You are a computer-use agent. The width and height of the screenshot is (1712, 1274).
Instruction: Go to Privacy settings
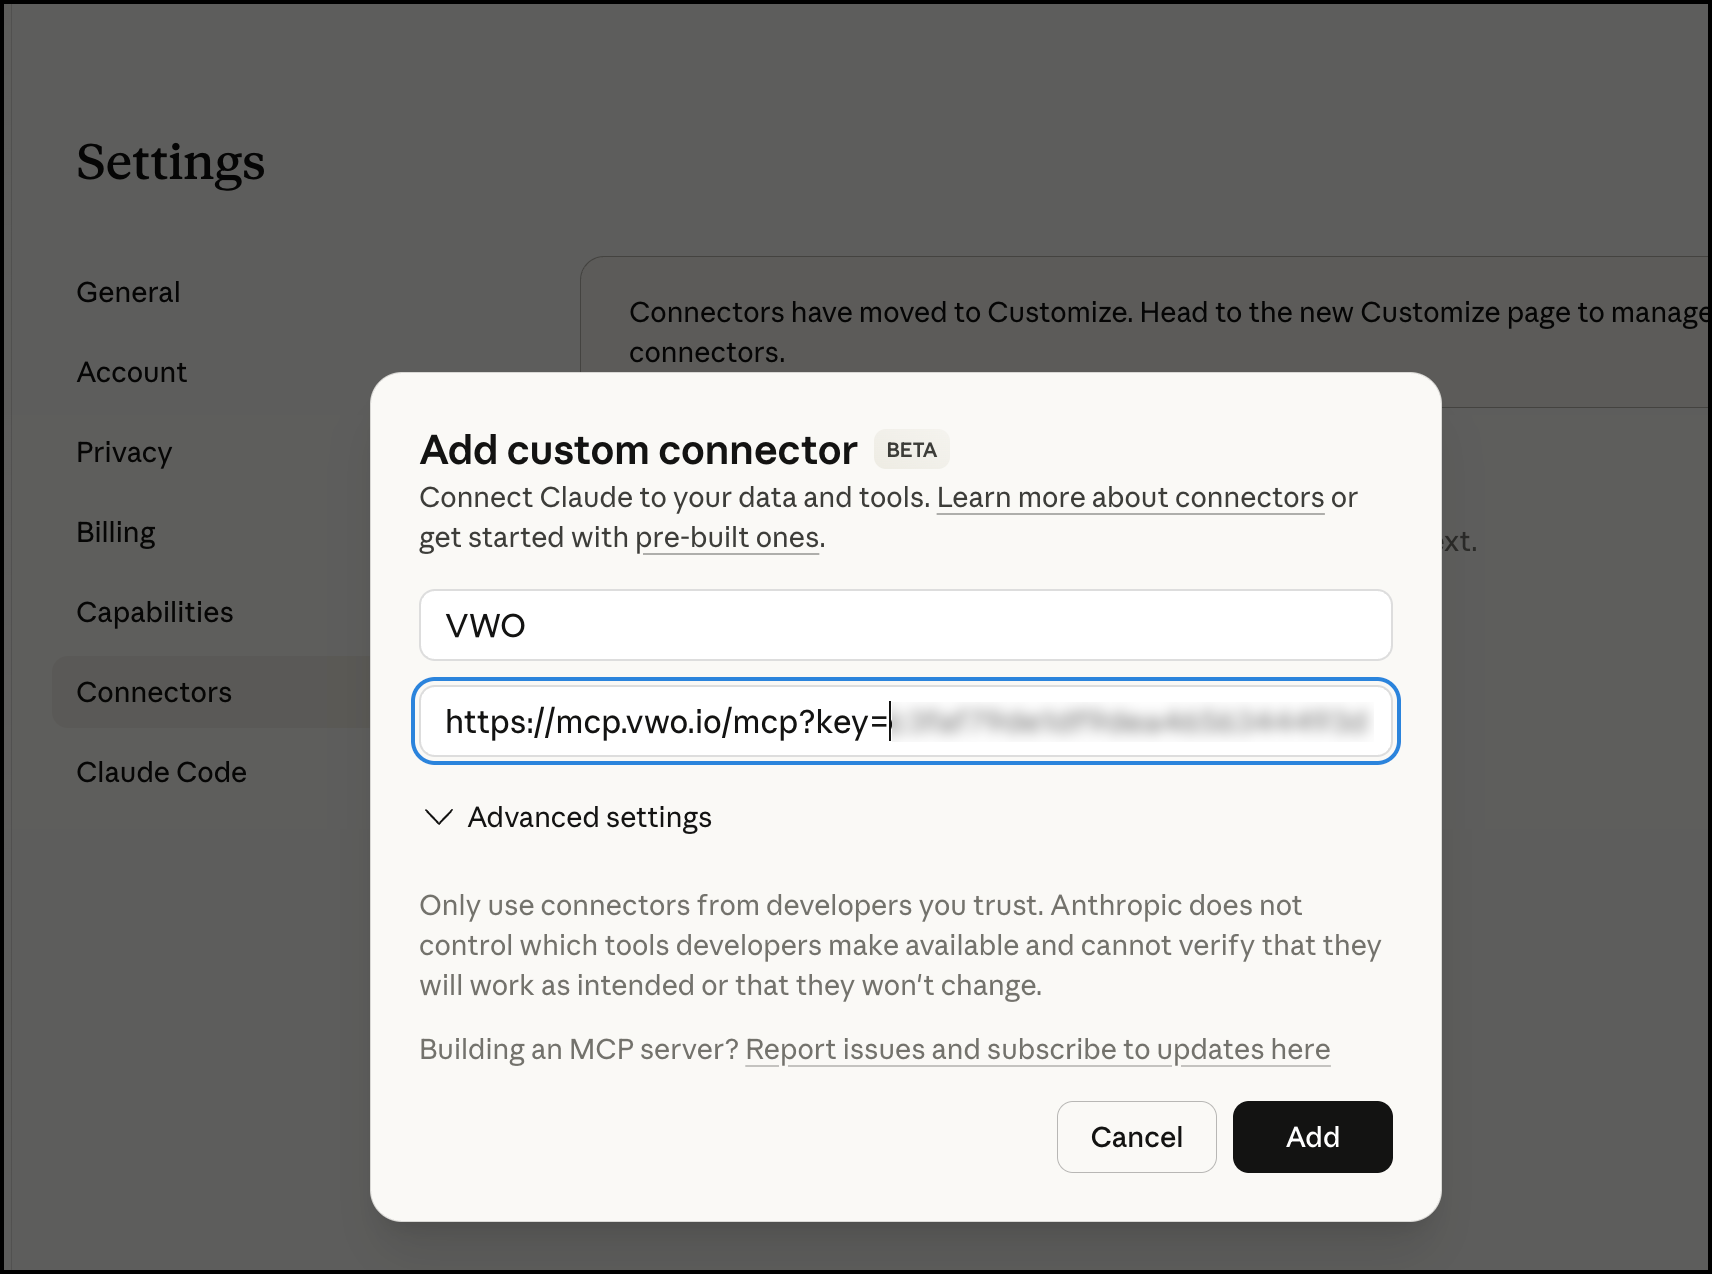tap(123, 451)
